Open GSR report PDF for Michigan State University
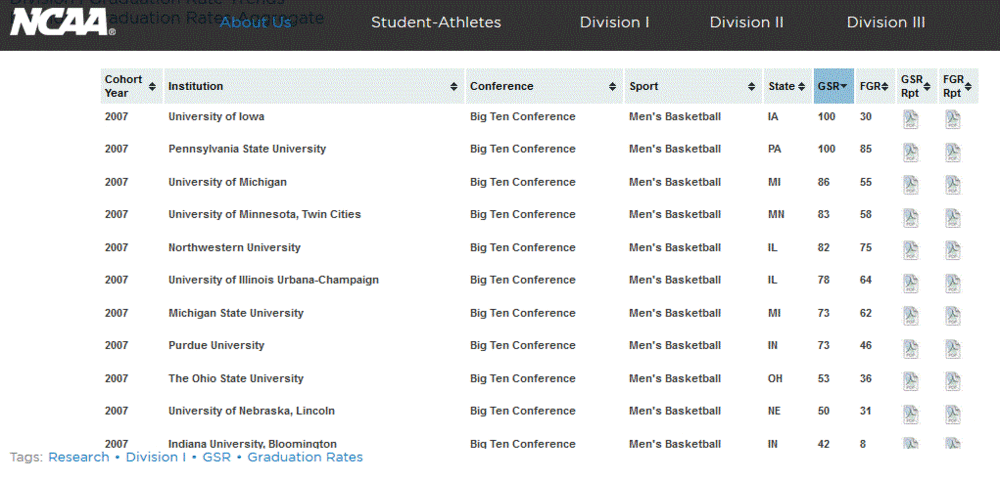The width and height of the screenshot is (1000, 480). [911, 317]
